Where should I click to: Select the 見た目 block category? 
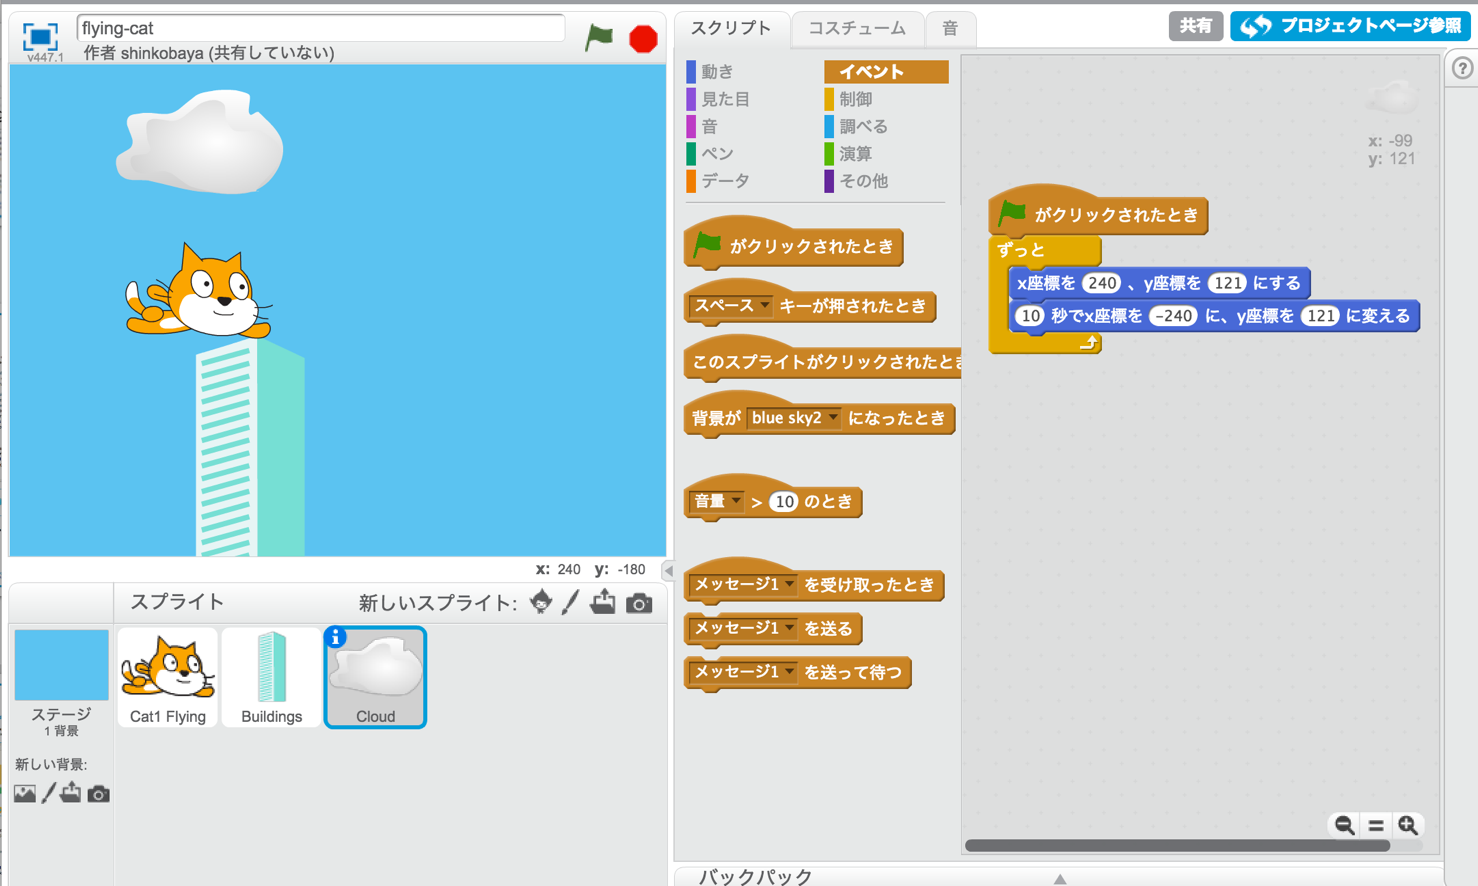tap(725, 99)
